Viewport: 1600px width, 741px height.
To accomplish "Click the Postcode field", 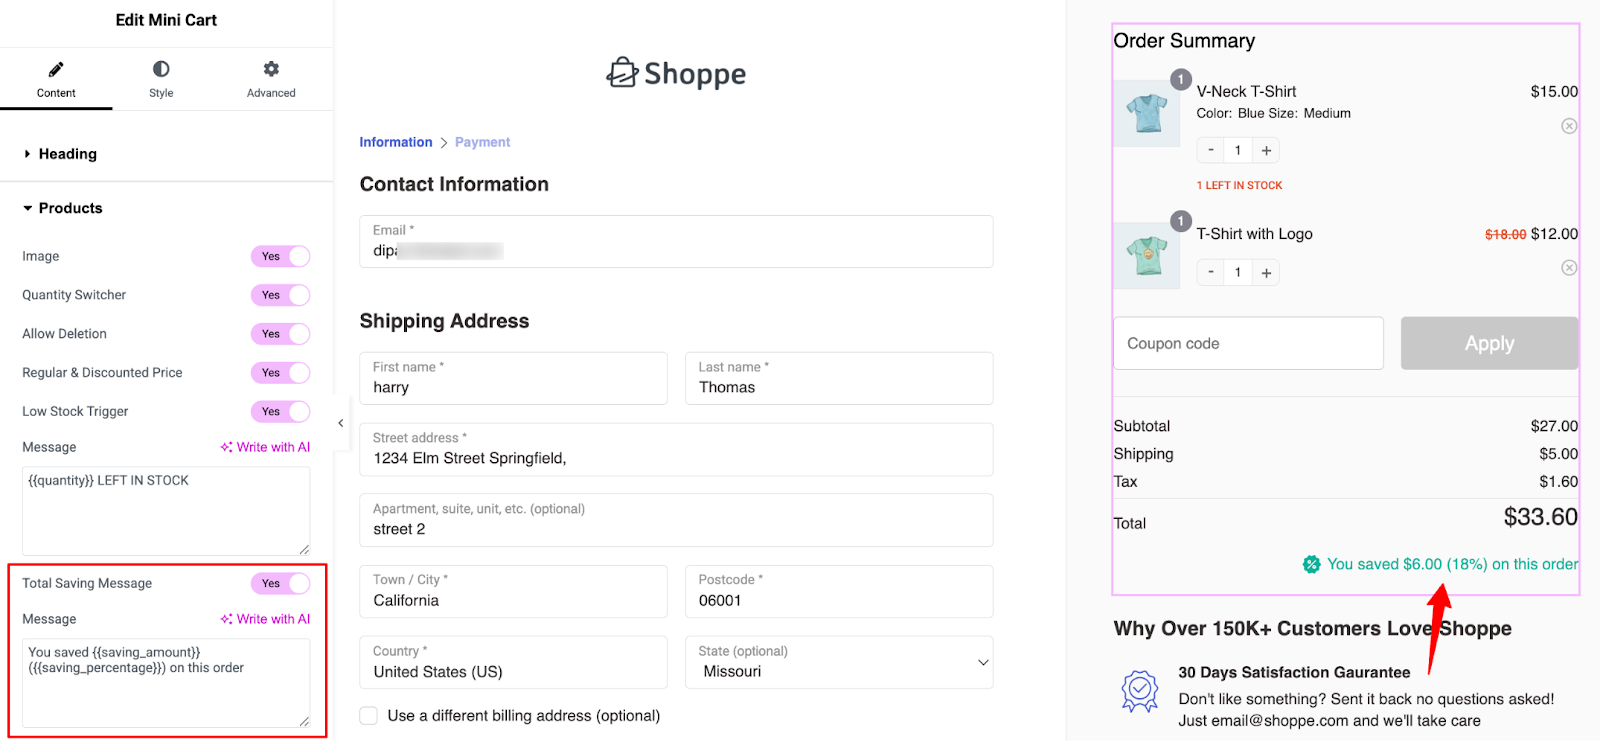I will click(839, 591).
